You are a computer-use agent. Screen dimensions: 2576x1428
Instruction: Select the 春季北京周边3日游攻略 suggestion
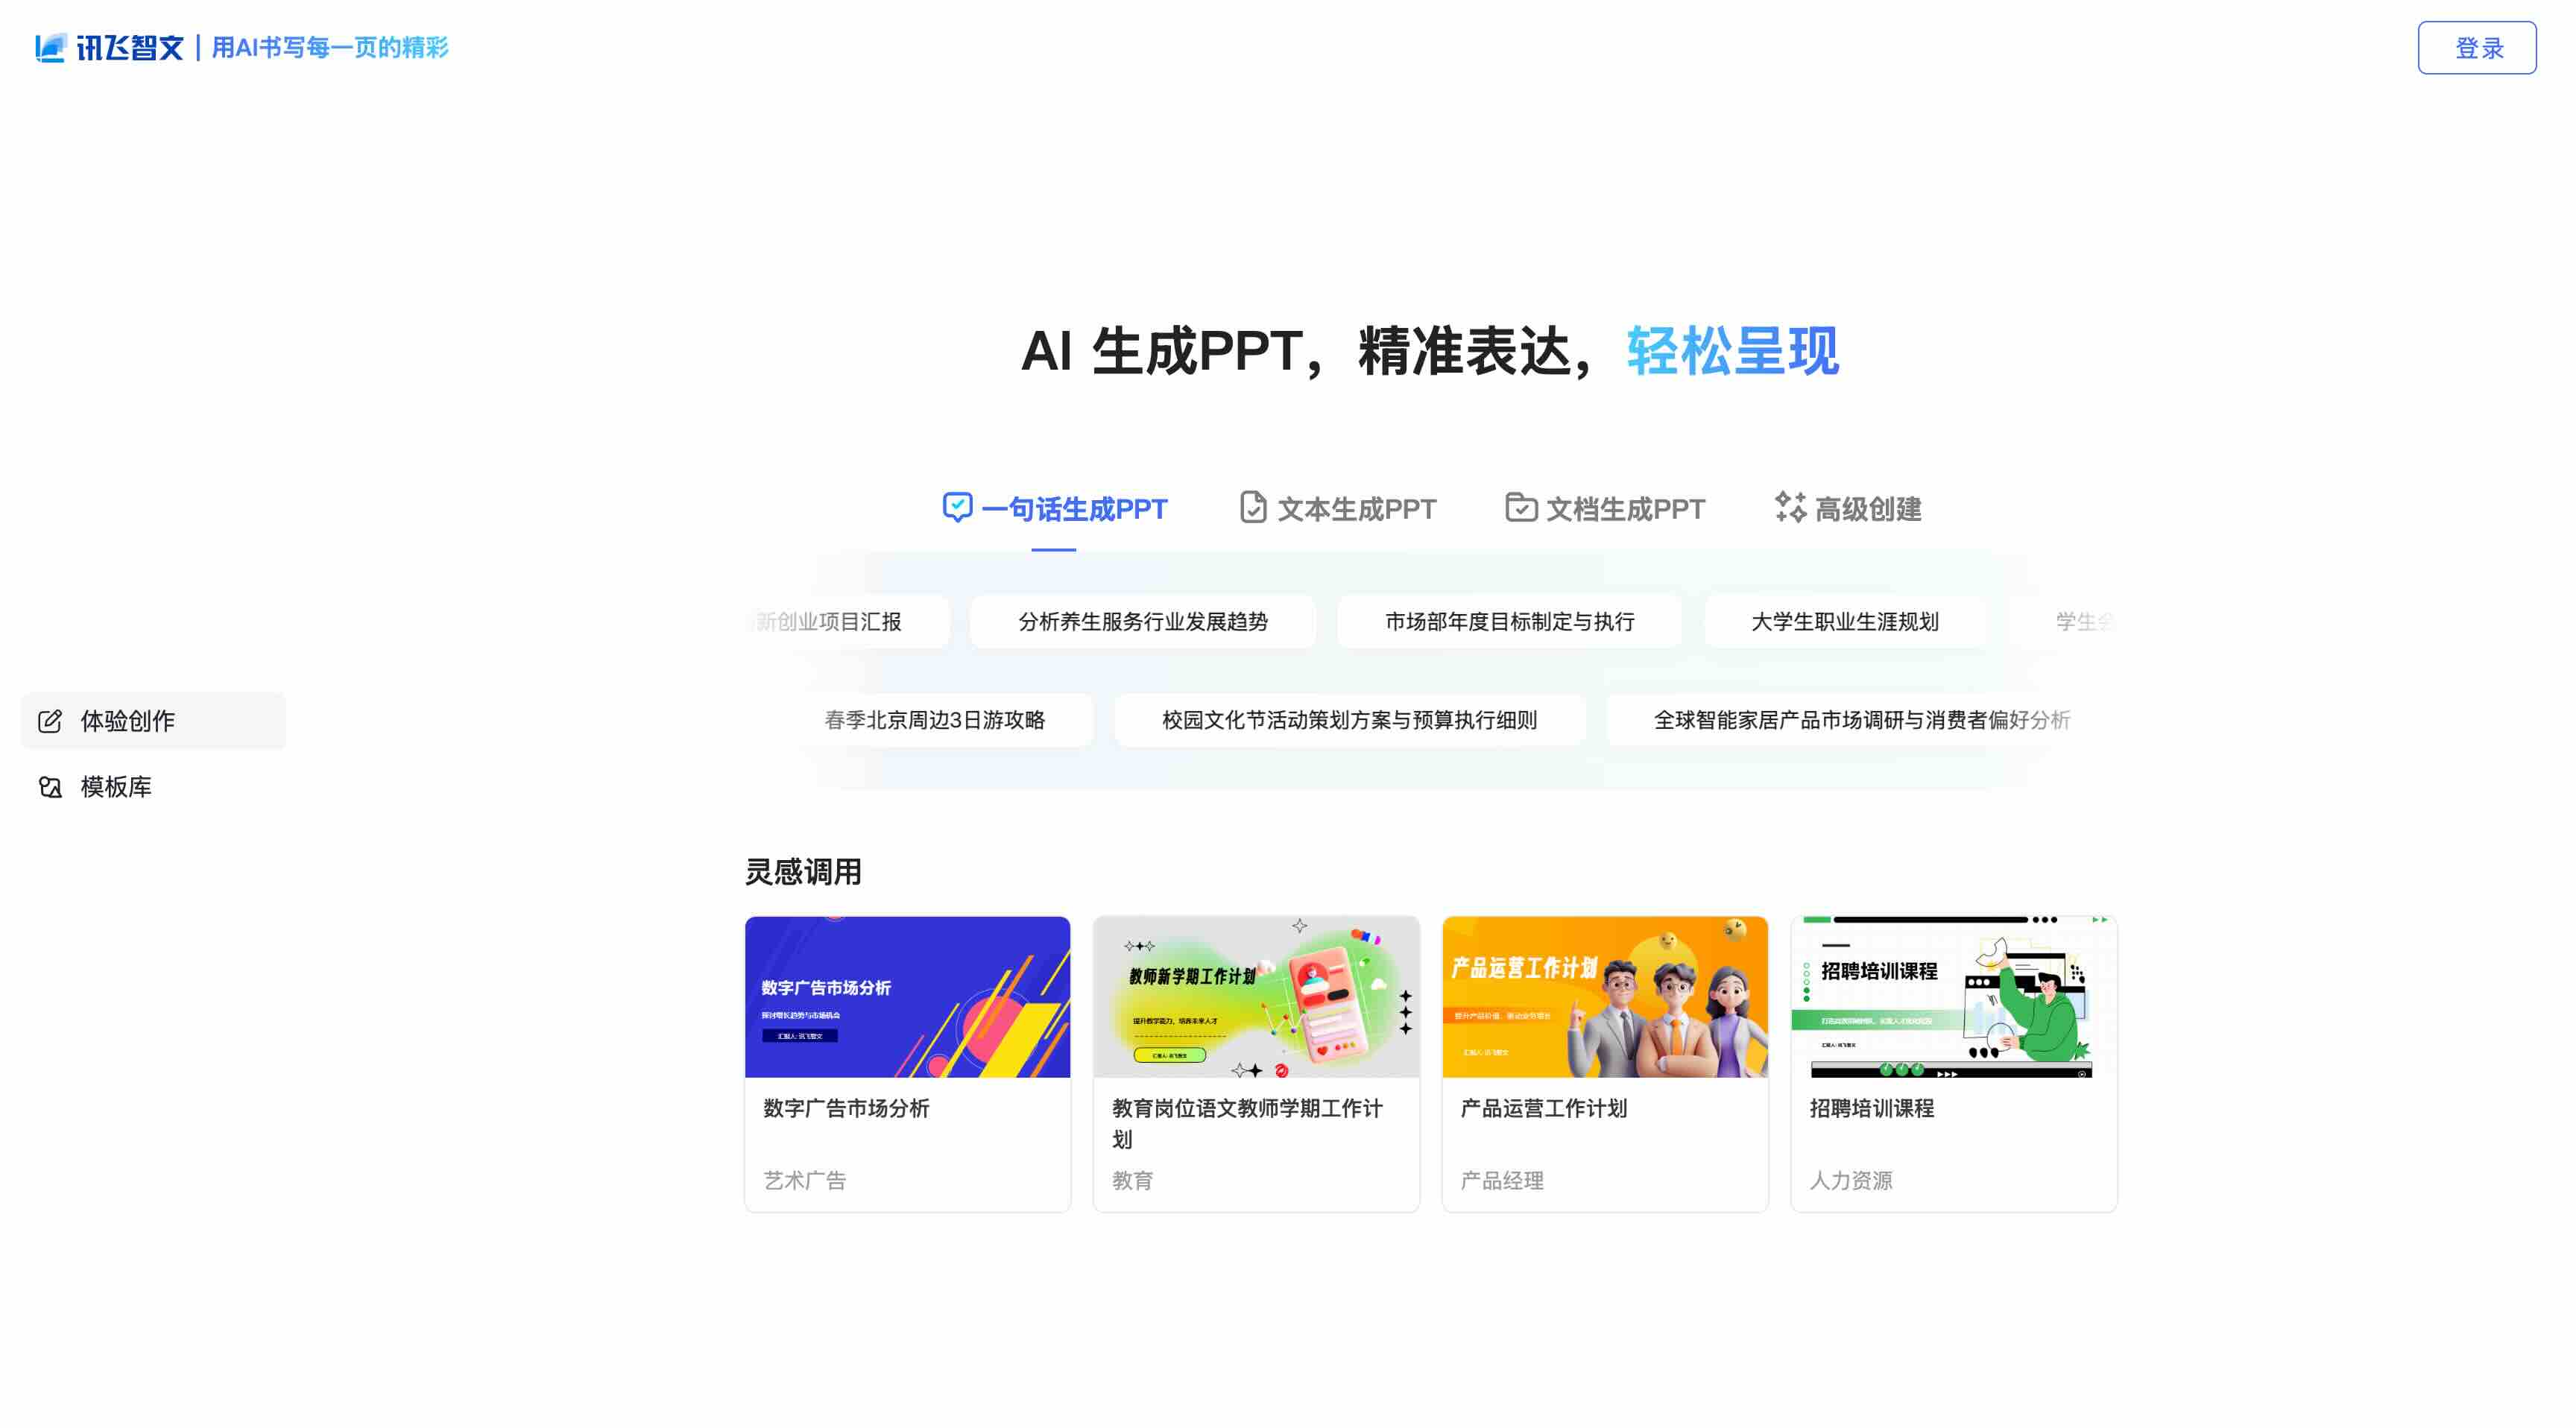935,720
